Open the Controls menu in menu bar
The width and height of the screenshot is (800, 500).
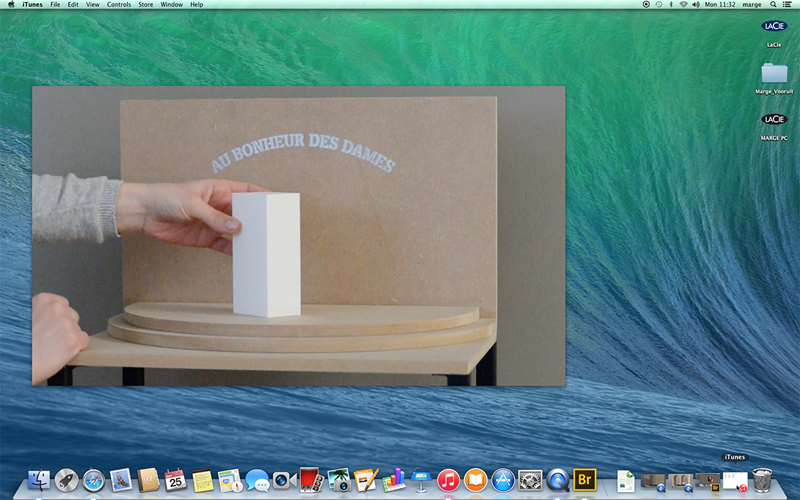(118, 5)
